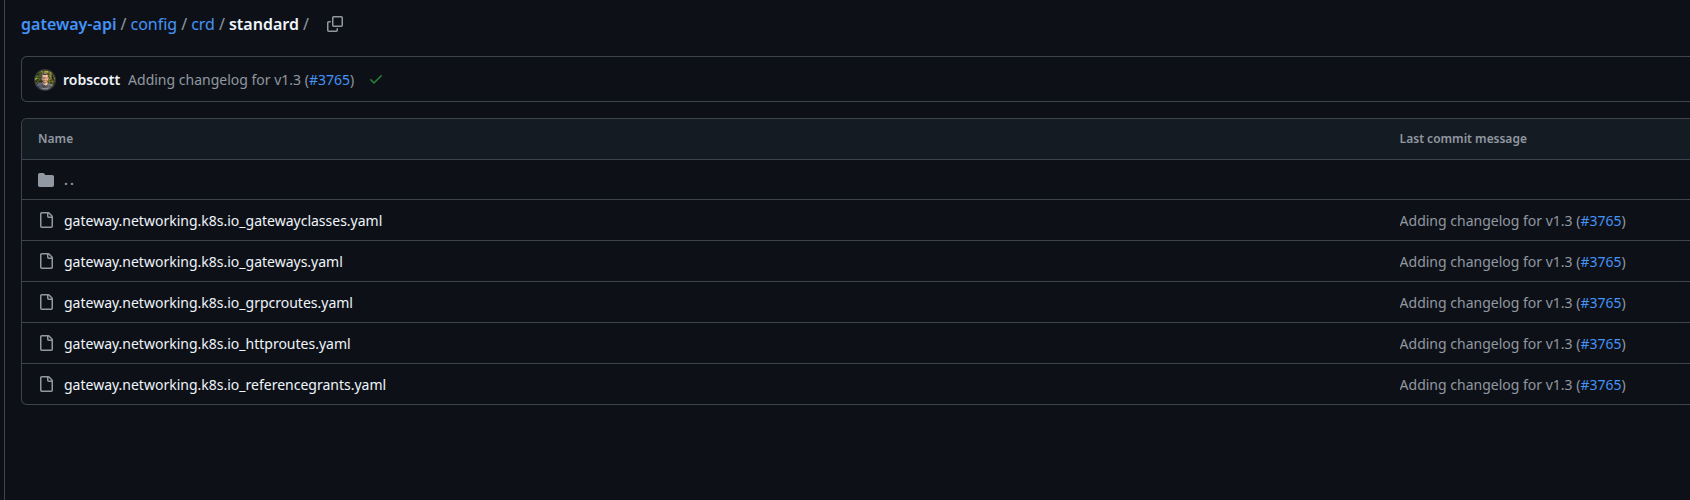The width and height of the screenshot is (1690, 500).
Task: Click robscott's avatar image
Action: click(x=44, y=80)
